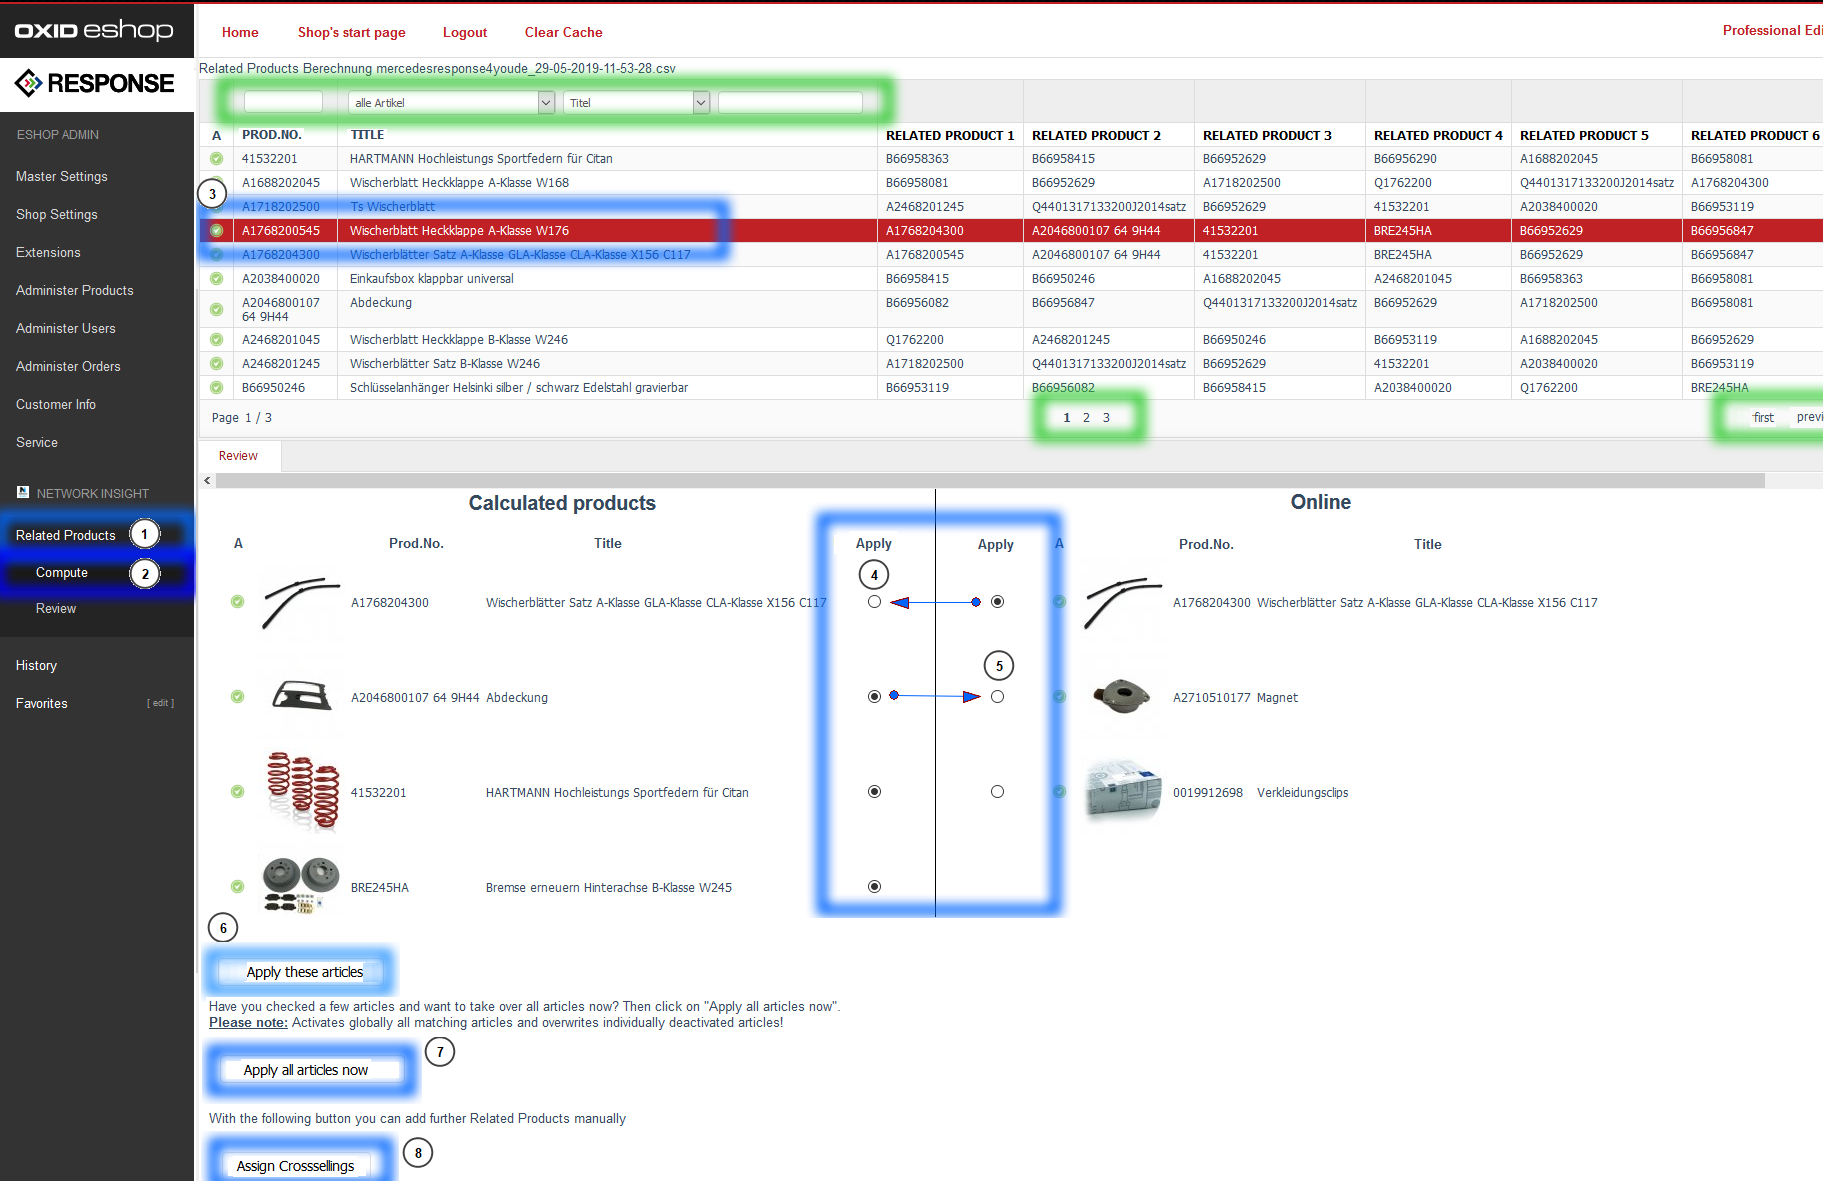Switch to the Review tab
Screen dimensions: 1824x1181
coord(238,456)
